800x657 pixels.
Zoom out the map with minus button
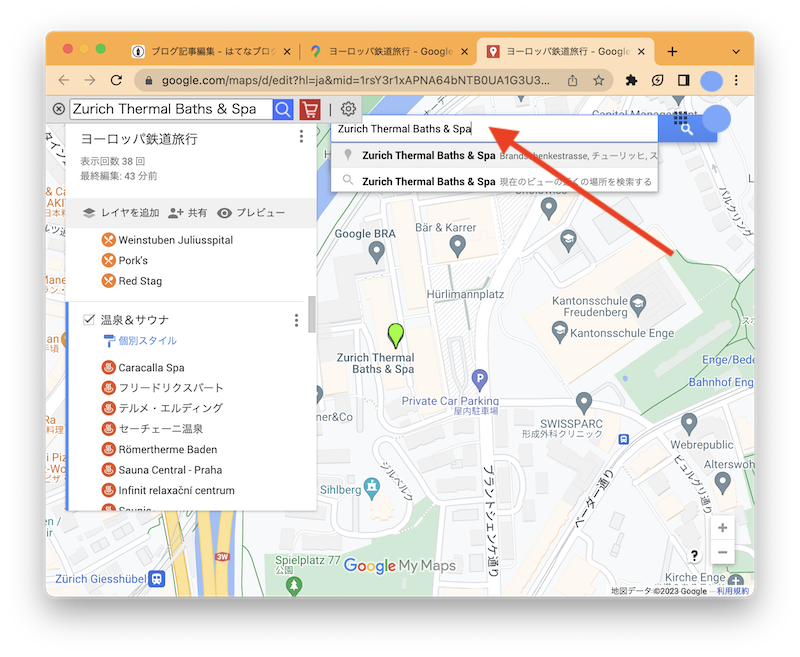(722, 552)
